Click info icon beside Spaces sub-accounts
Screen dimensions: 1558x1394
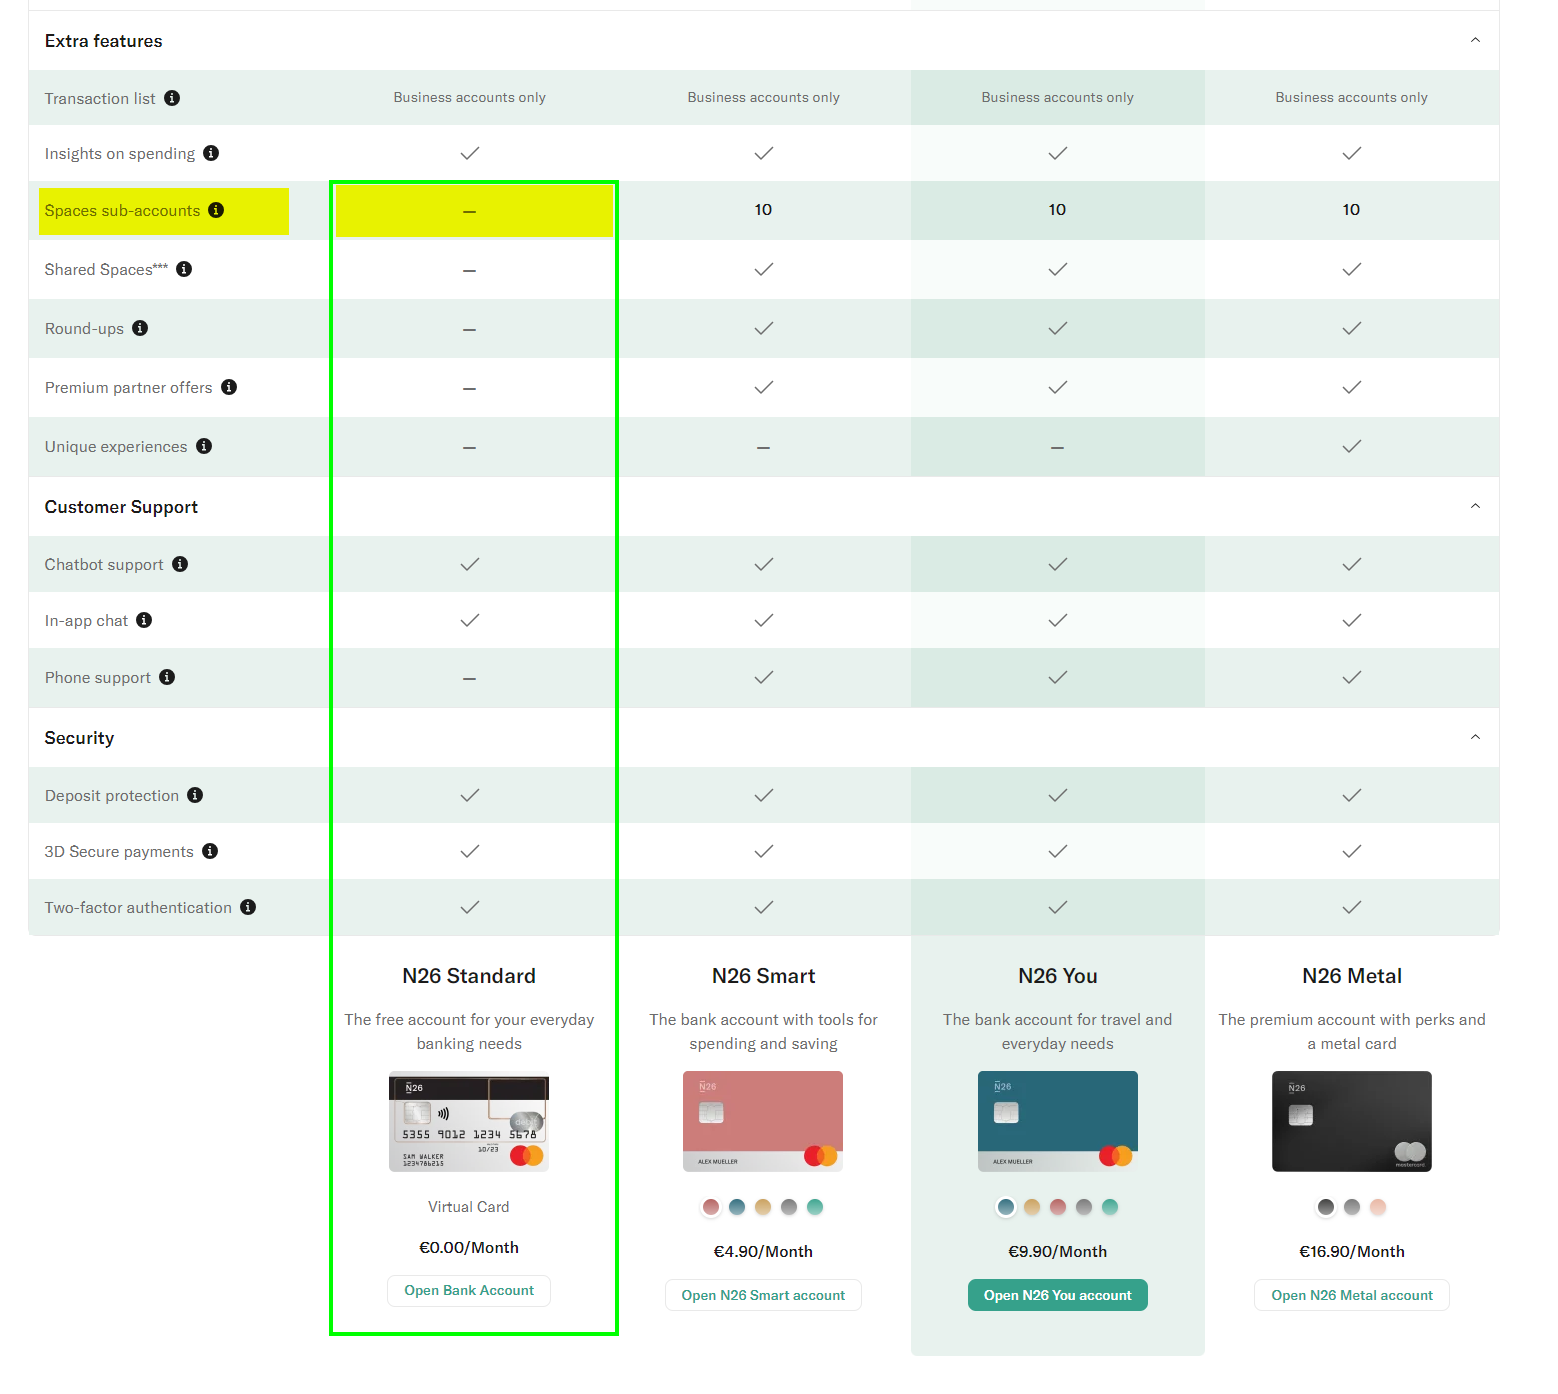coord(216,210)
